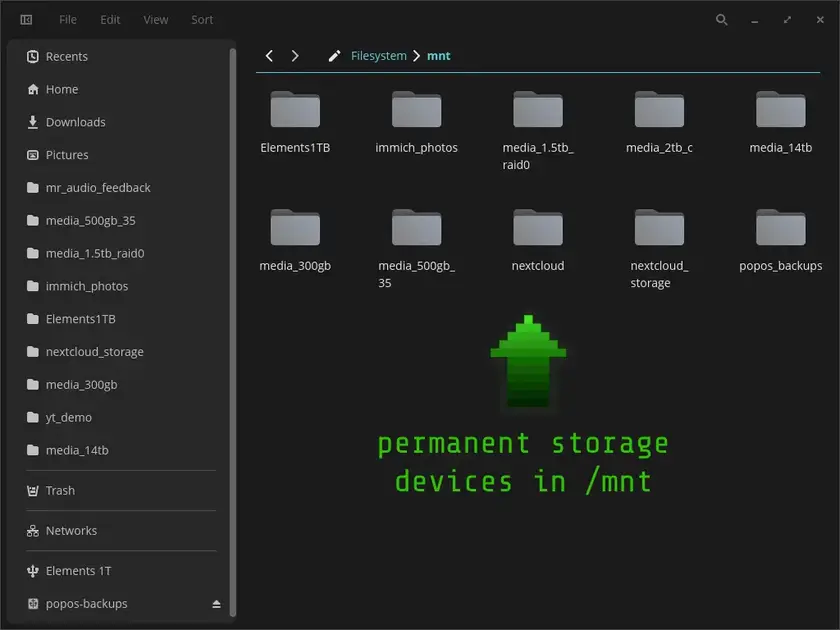The width and height of the screenshot is (840, 630).
Task: Click the folder icon beside yt_demo
Action: [33, 417]
